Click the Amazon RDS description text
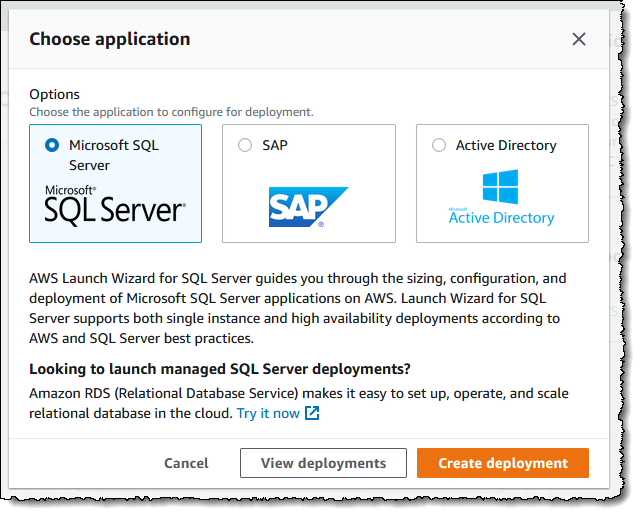Viewport: 641px width, 516px height. point(299,403)
